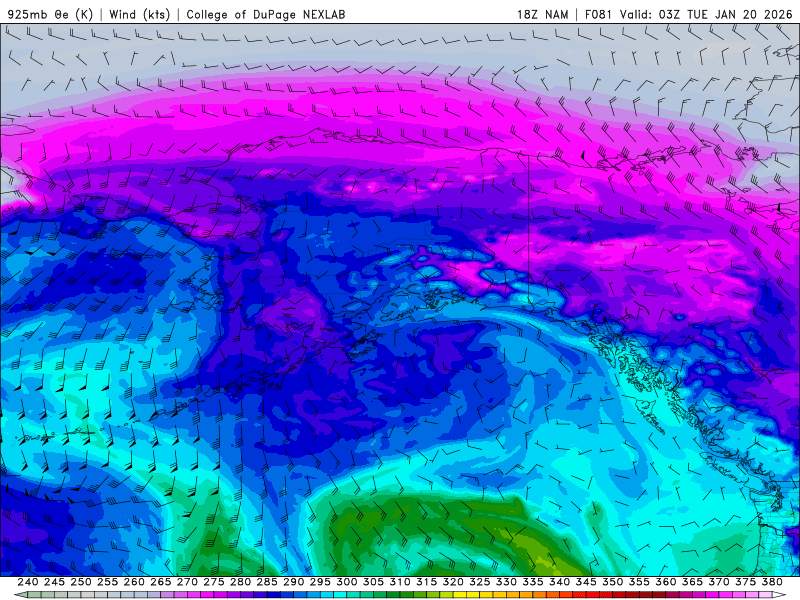Image resolution: width=800 pixels, height=600 pixels.
Task: Click the "925mb θe (K)" title text
Action: (50, 14)
